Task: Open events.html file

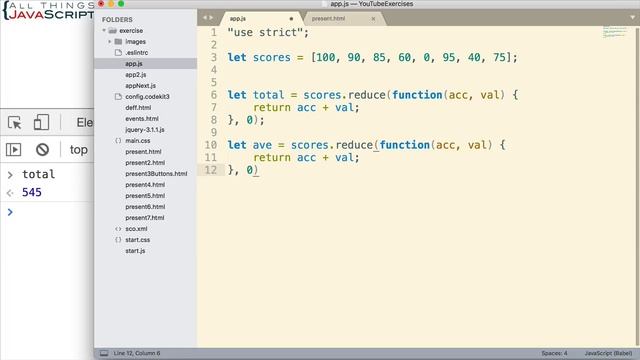Action: pyautogui.click(x=142, y=119)
